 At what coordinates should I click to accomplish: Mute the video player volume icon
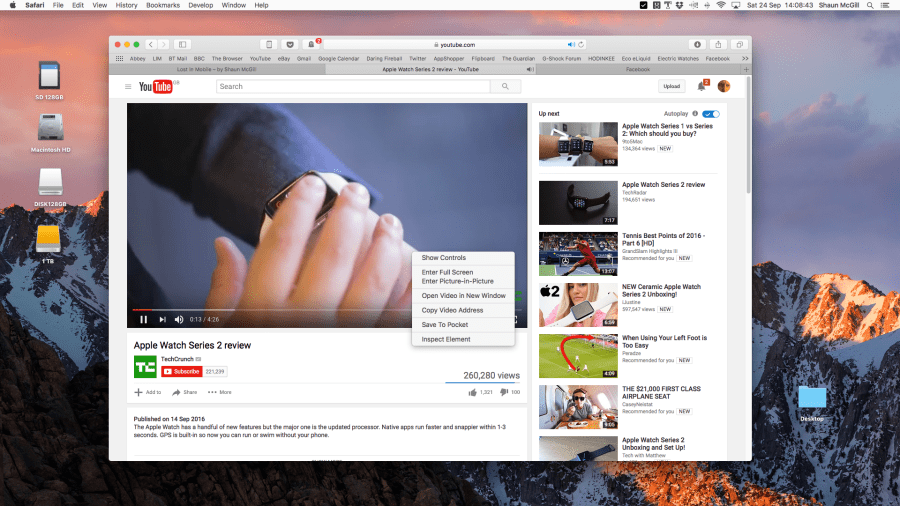point(179,320)
